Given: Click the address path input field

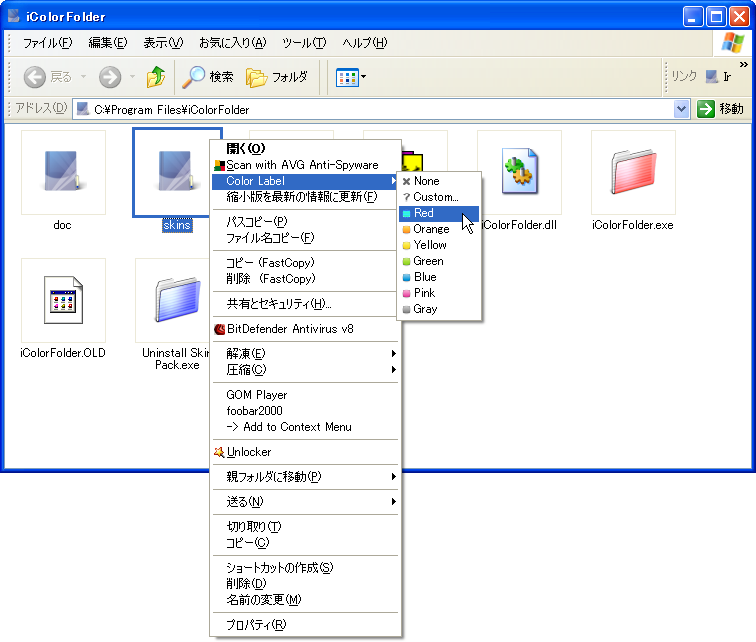Looking at the screenshot, I should (381, 109).
